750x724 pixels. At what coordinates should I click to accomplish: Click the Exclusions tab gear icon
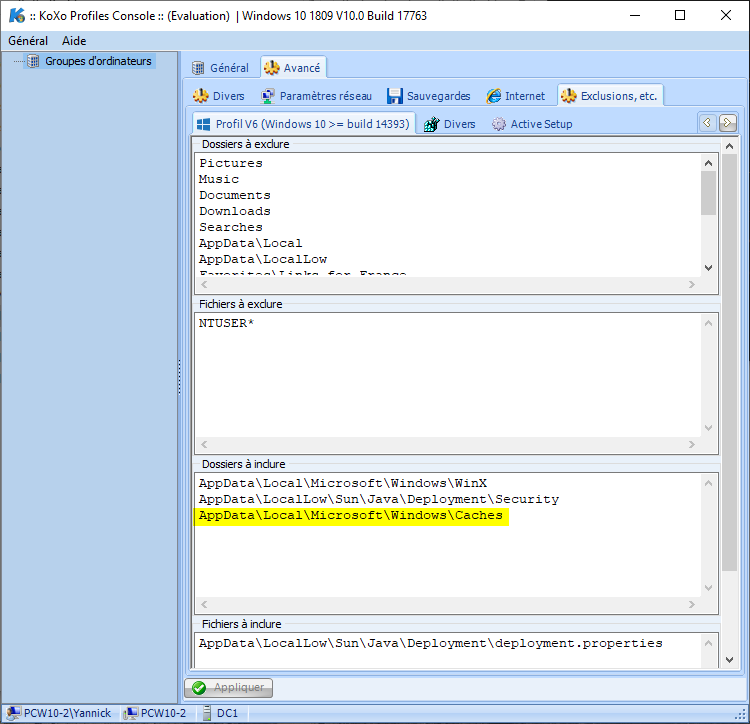click(569, 96)
